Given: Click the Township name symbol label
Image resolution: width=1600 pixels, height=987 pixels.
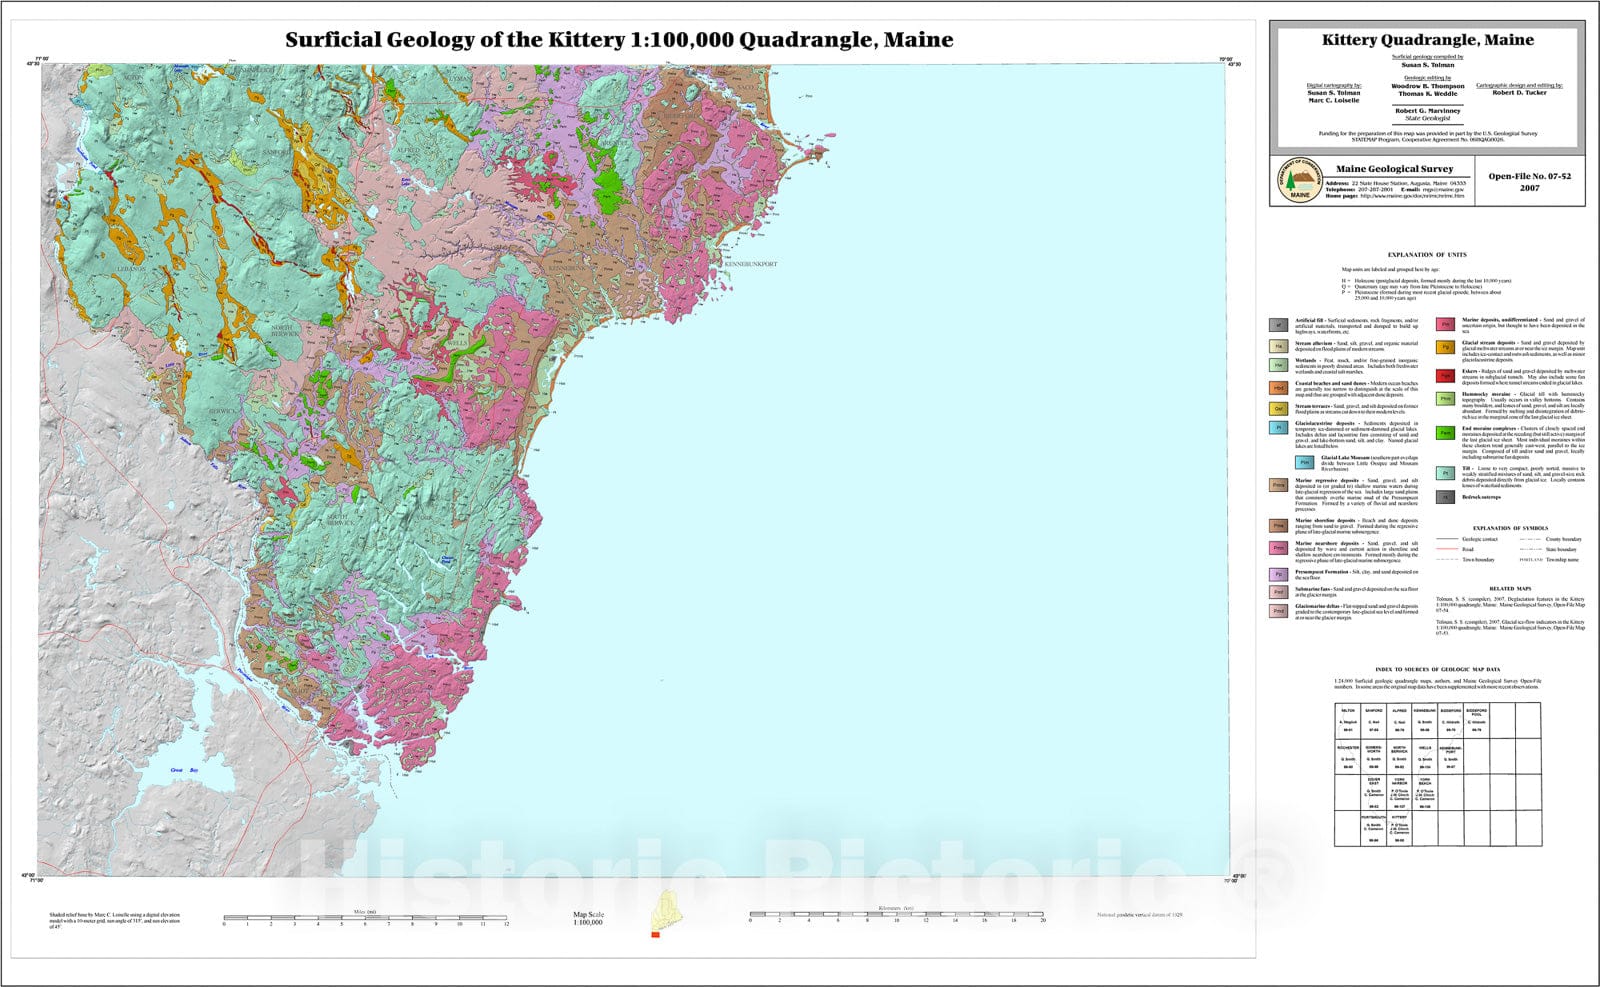Looking at the screenshot, I should [x=1562, y=559].
